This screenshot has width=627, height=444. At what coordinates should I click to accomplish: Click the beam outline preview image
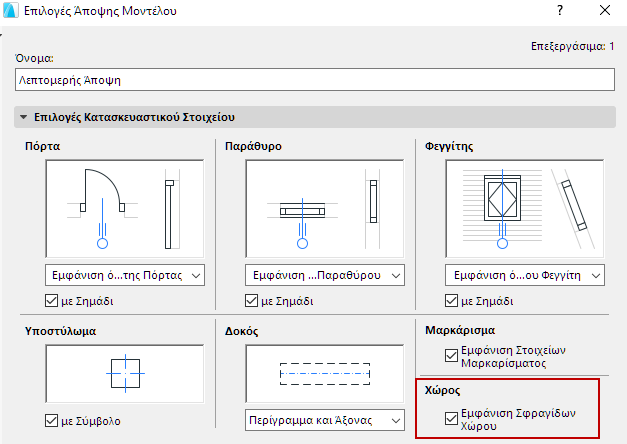325,372
